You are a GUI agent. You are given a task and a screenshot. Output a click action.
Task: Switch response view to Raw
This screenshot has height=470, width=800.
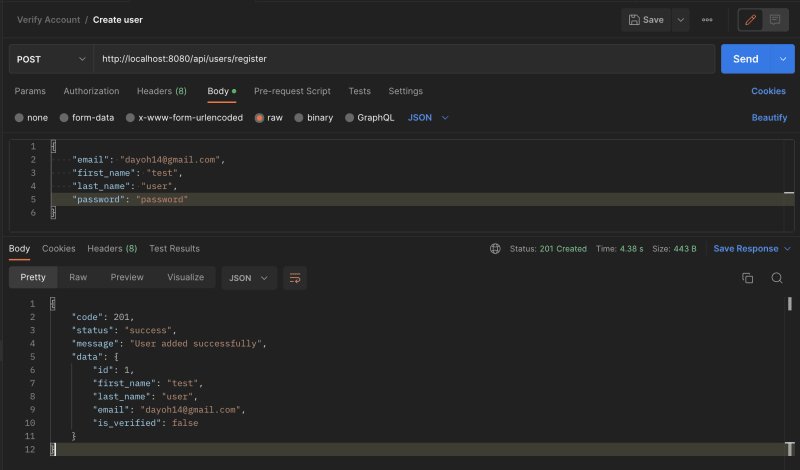tap(78, 277)
